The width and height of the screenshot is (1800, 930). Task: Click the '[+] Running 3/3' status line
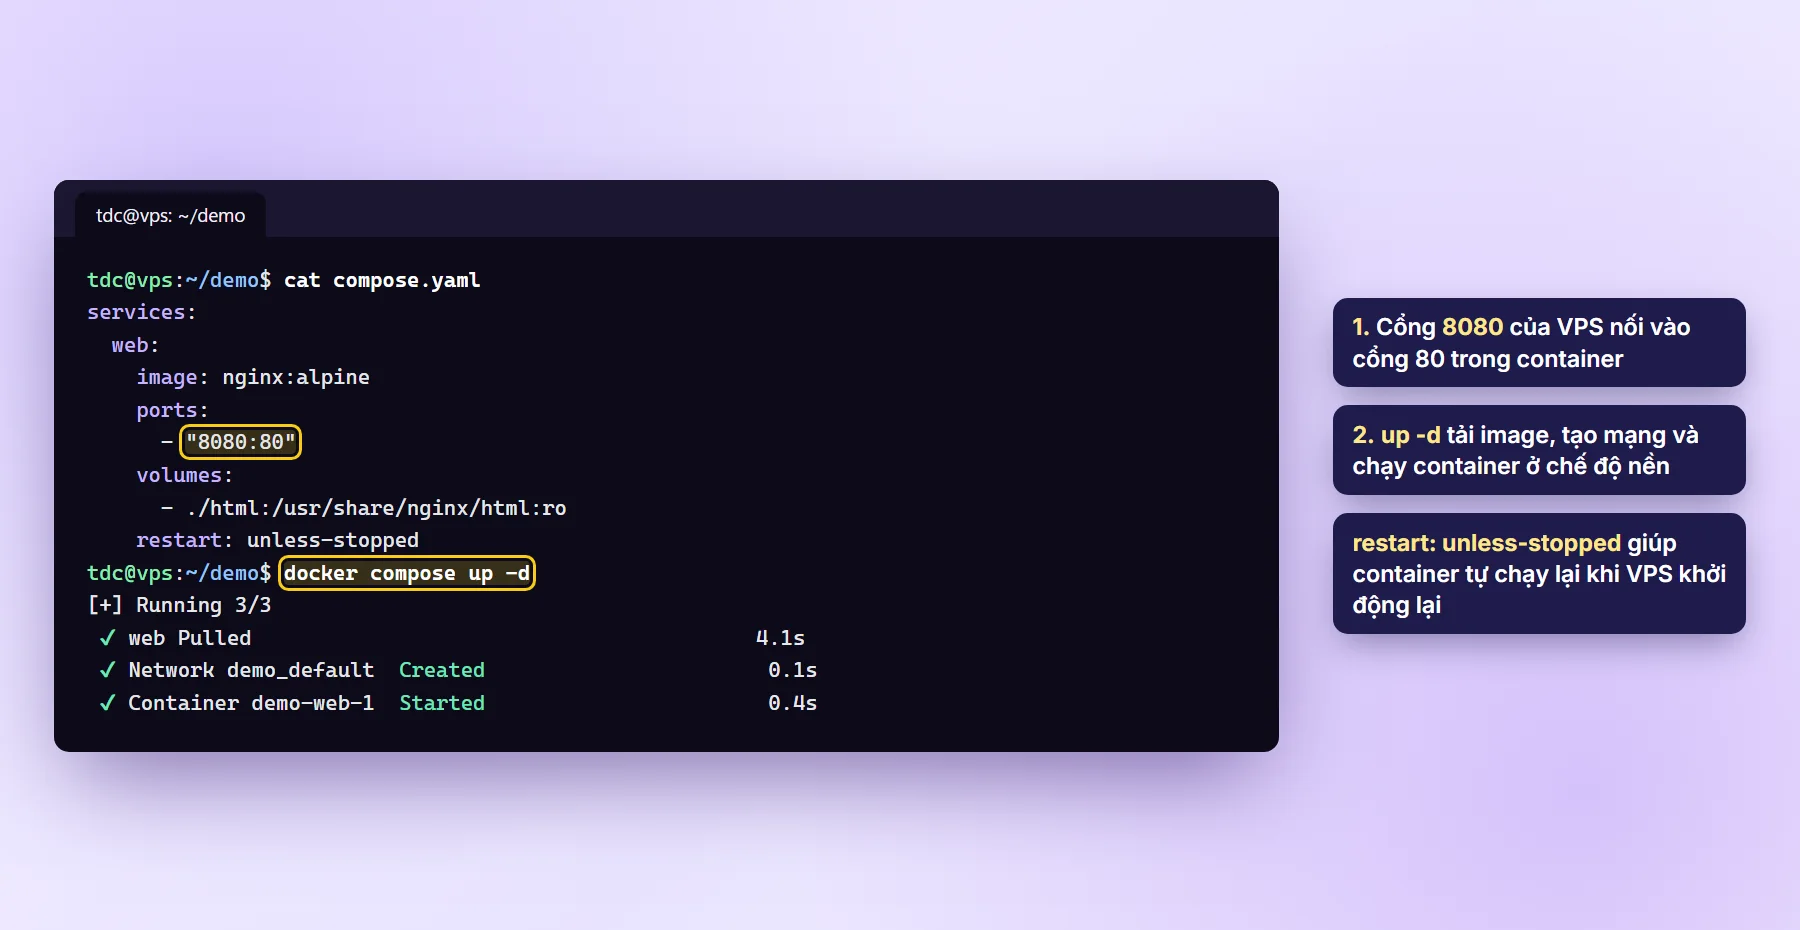pos(179,605)
